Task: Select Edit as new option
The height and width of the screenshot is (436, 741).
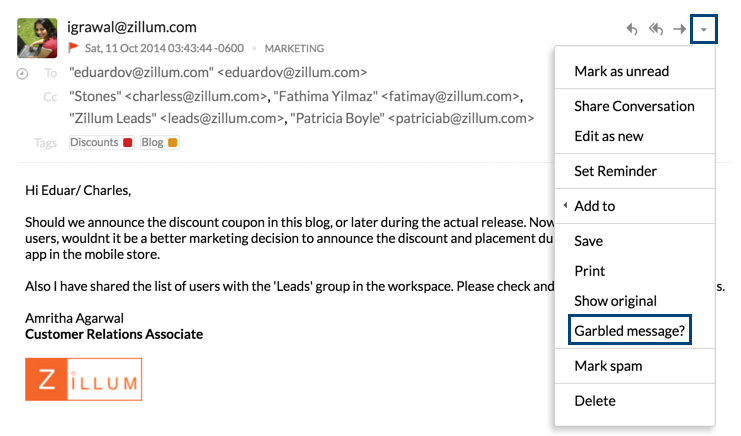Action: 635,137
